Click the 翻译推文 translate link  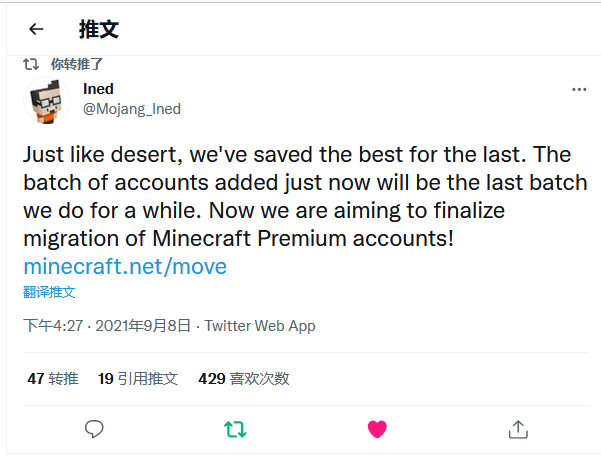click(x=49, y=292)
